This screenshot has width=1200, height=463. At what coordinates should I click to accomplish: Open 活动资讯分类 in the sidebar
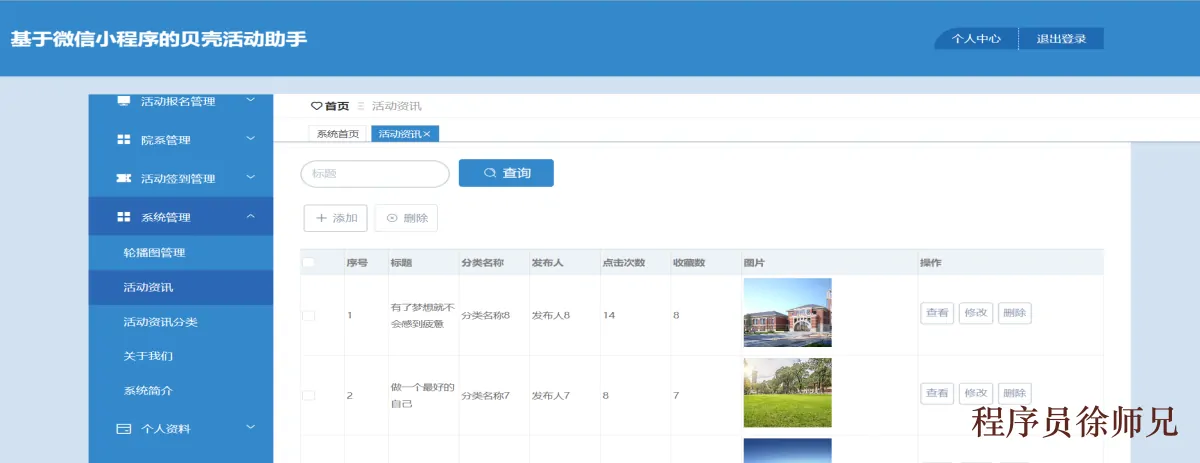[181, 322]
